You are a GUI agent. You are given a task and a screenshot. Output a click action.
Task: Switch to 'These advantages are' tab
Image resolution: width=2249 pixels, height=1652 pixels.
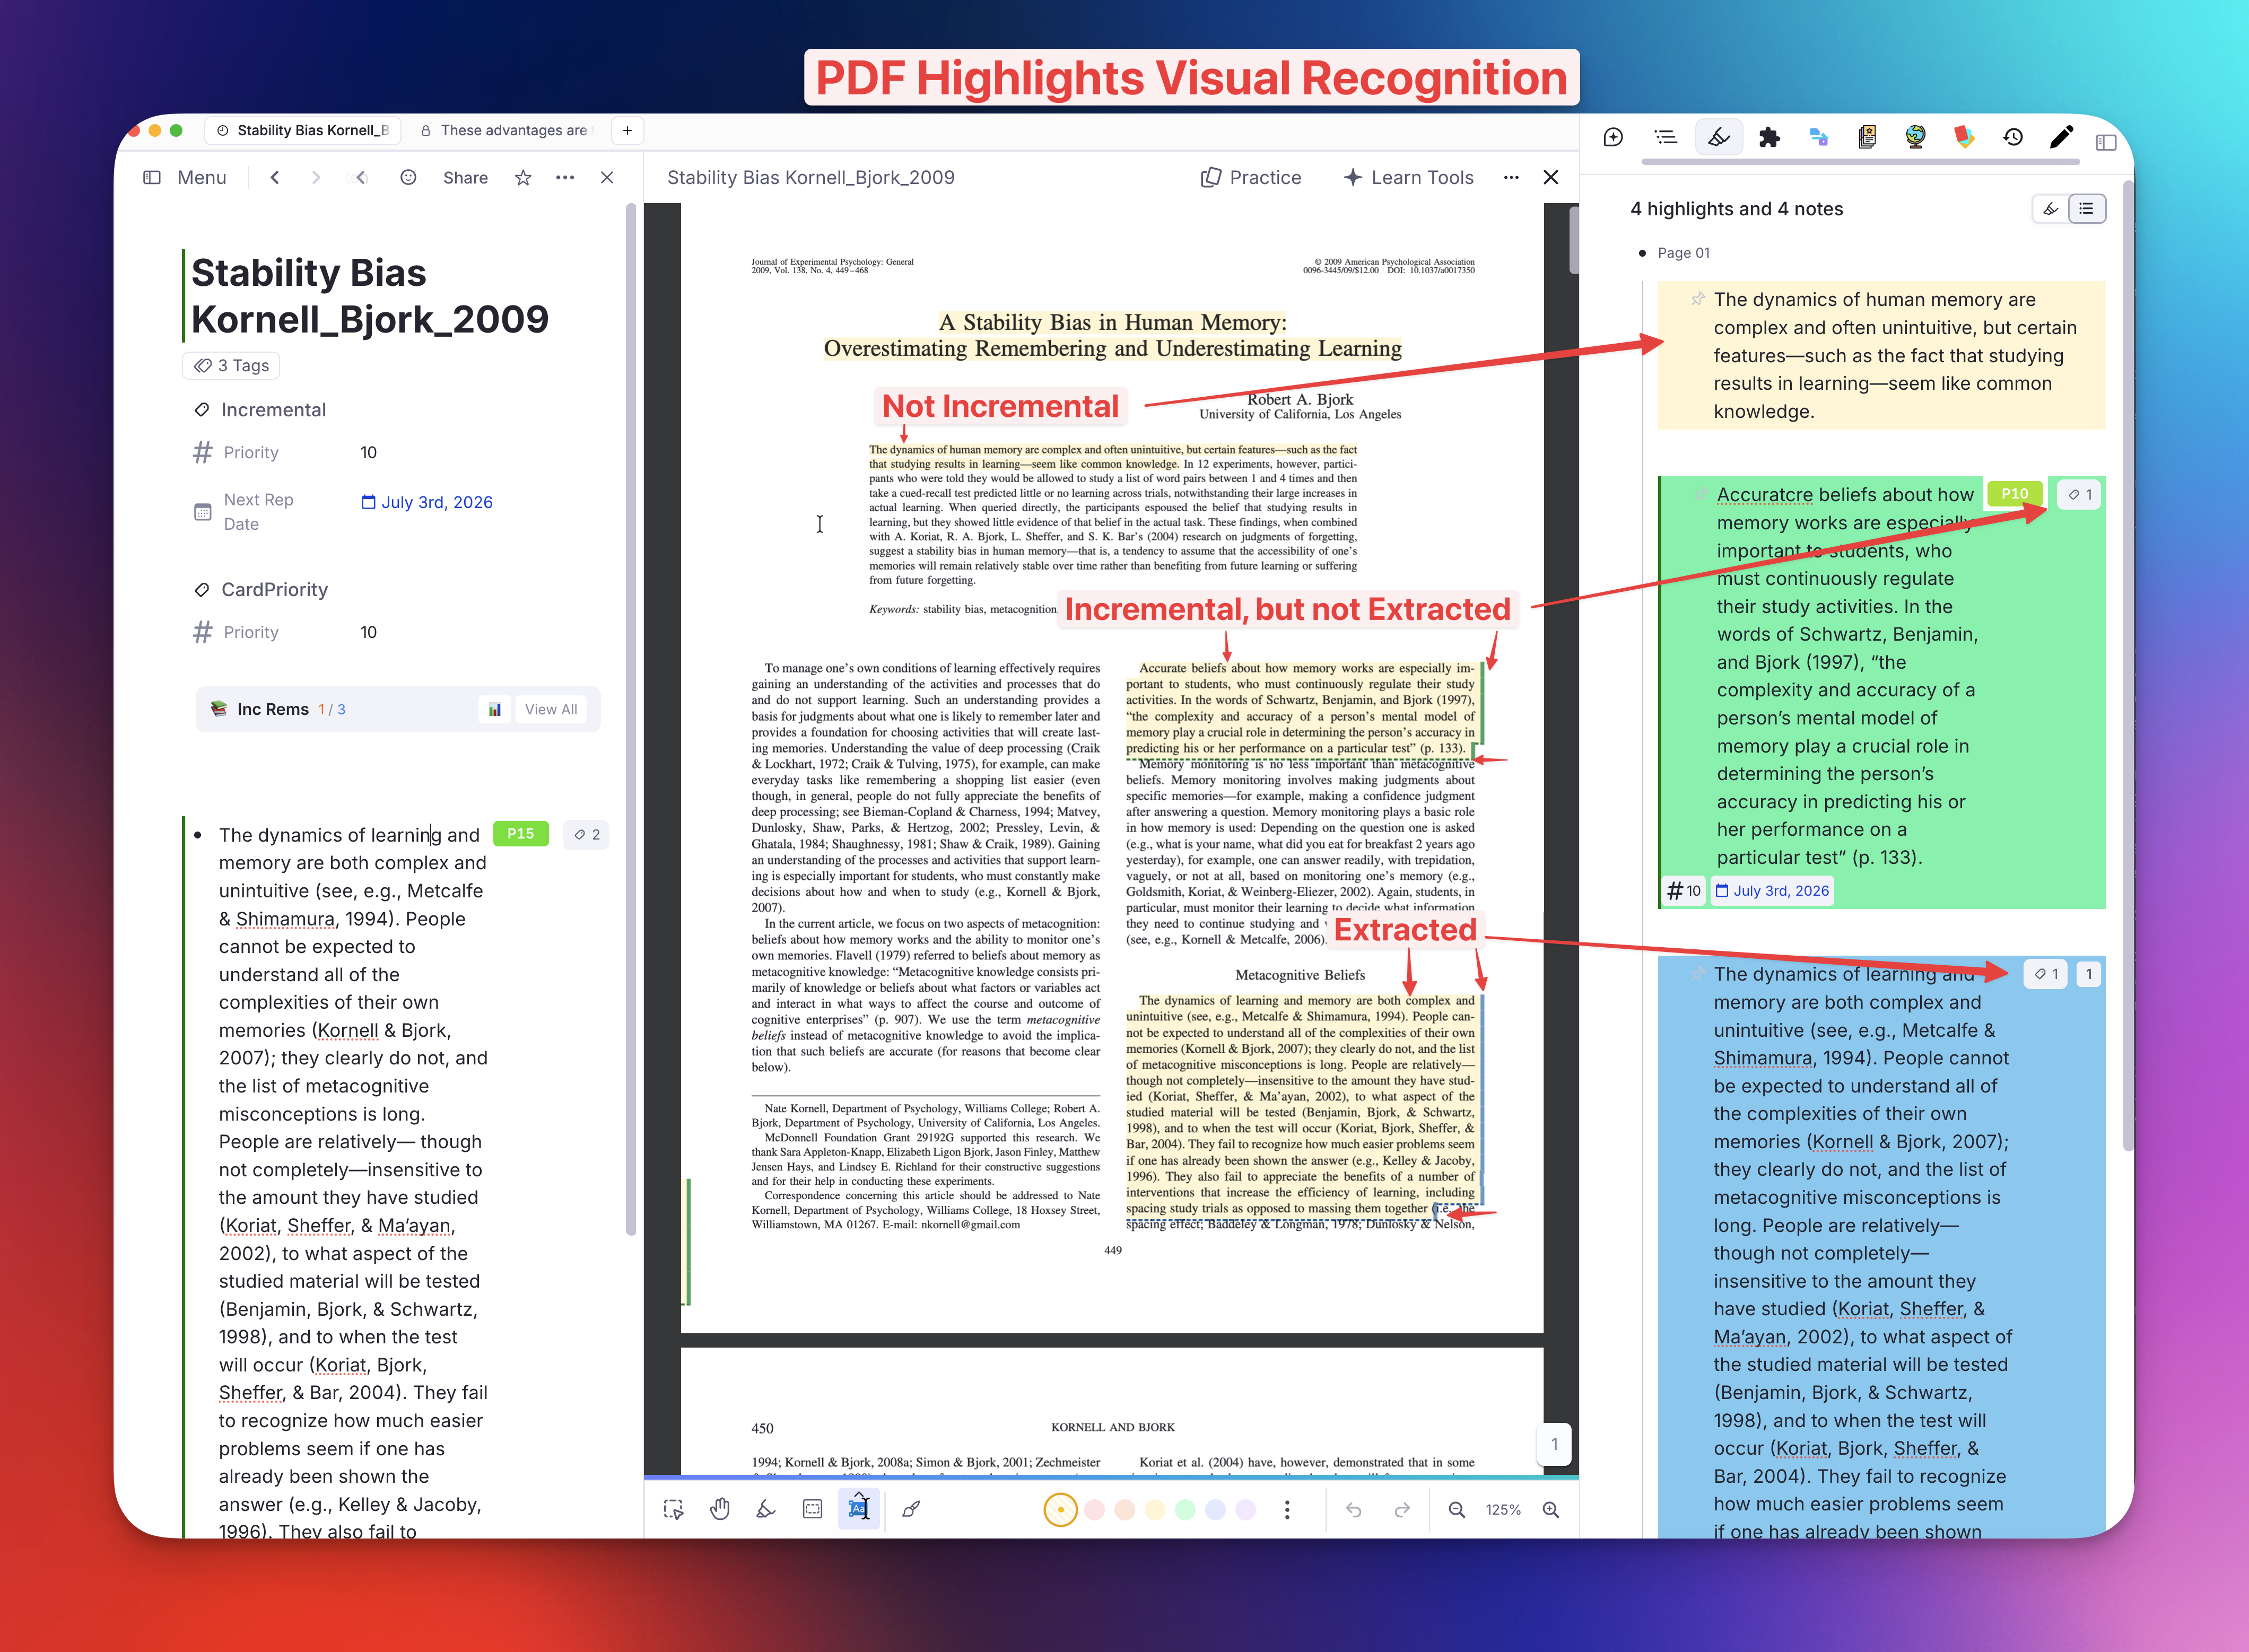coord(507,130)
